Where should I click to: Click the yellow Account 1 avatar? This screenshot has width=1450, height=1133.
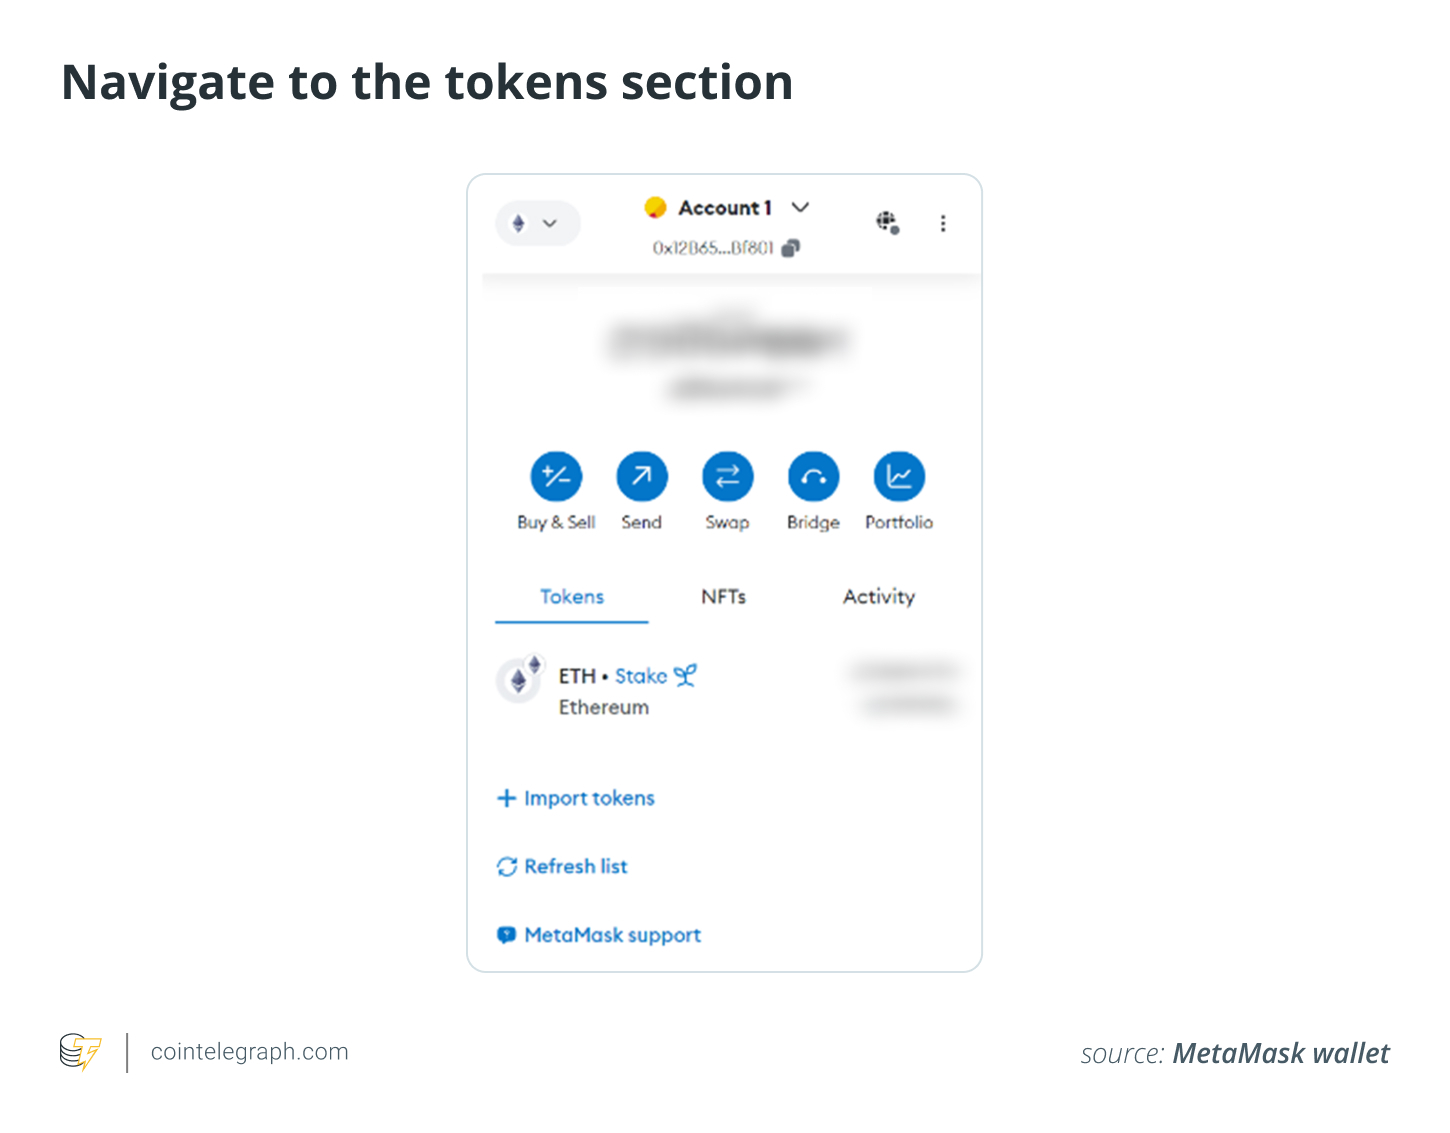pyautogui.click(x=655, y=207)
